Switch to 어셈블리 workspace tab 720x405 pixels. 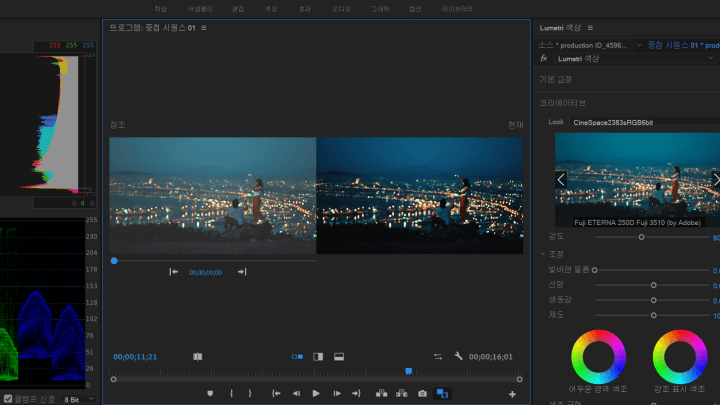point(200,9)
